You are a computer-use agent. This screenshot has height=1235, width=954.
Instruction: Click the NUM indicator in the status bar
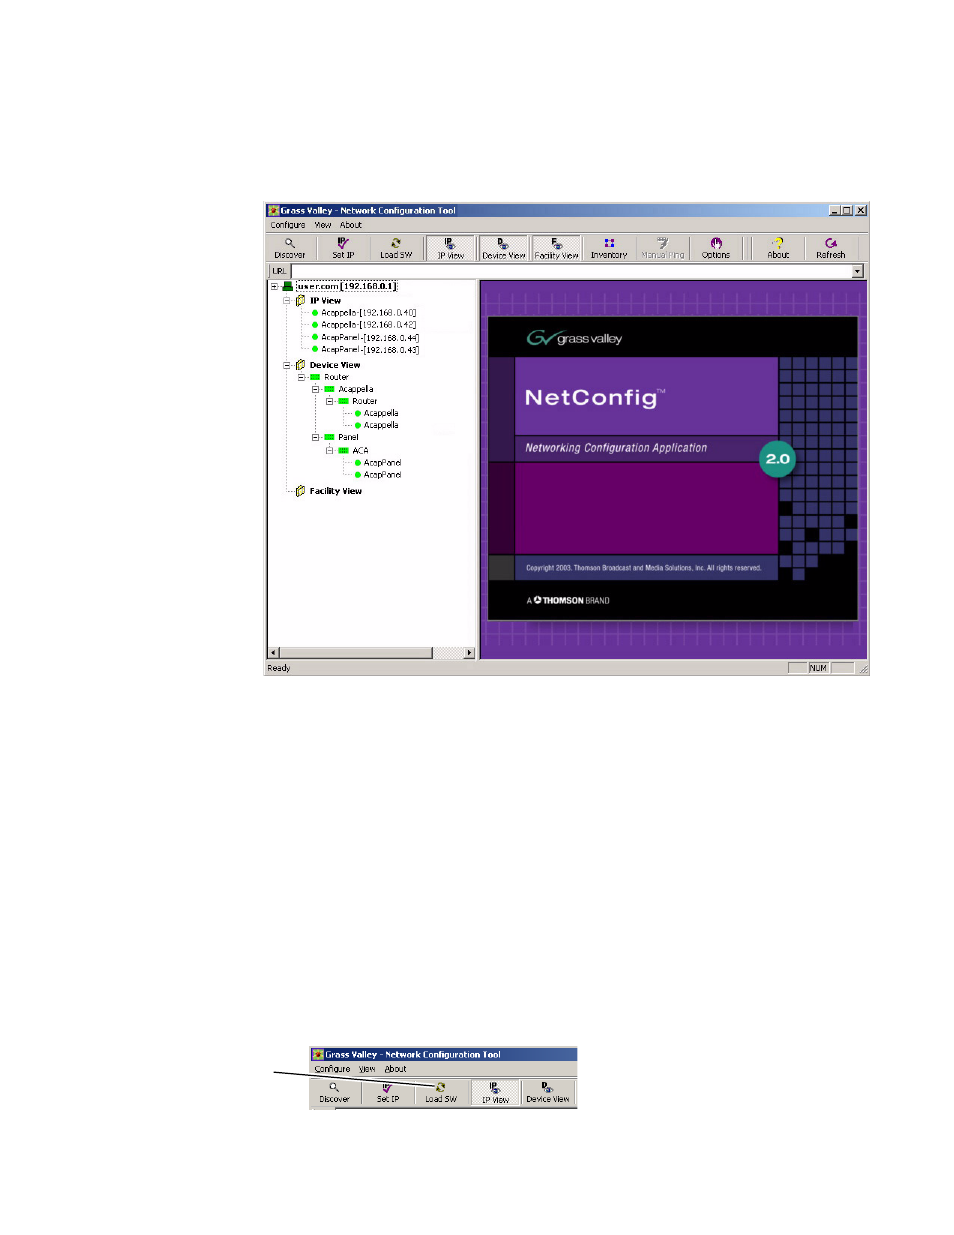pyautogui.click(x=818, y=668)
